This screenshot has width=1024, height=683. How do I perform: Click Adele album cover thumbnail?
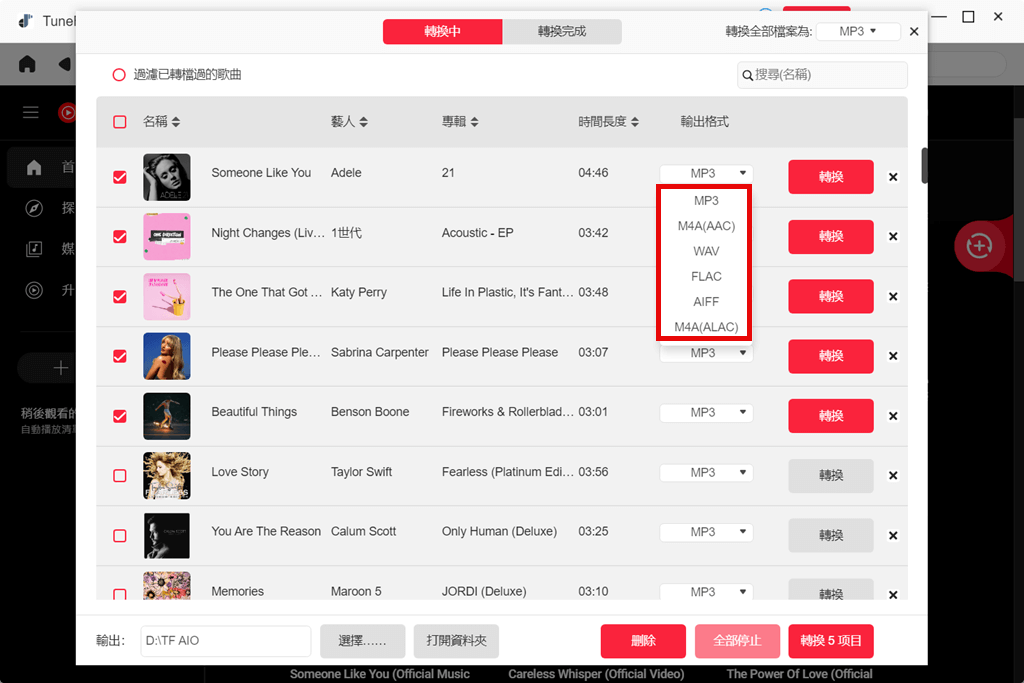[167, 177]
